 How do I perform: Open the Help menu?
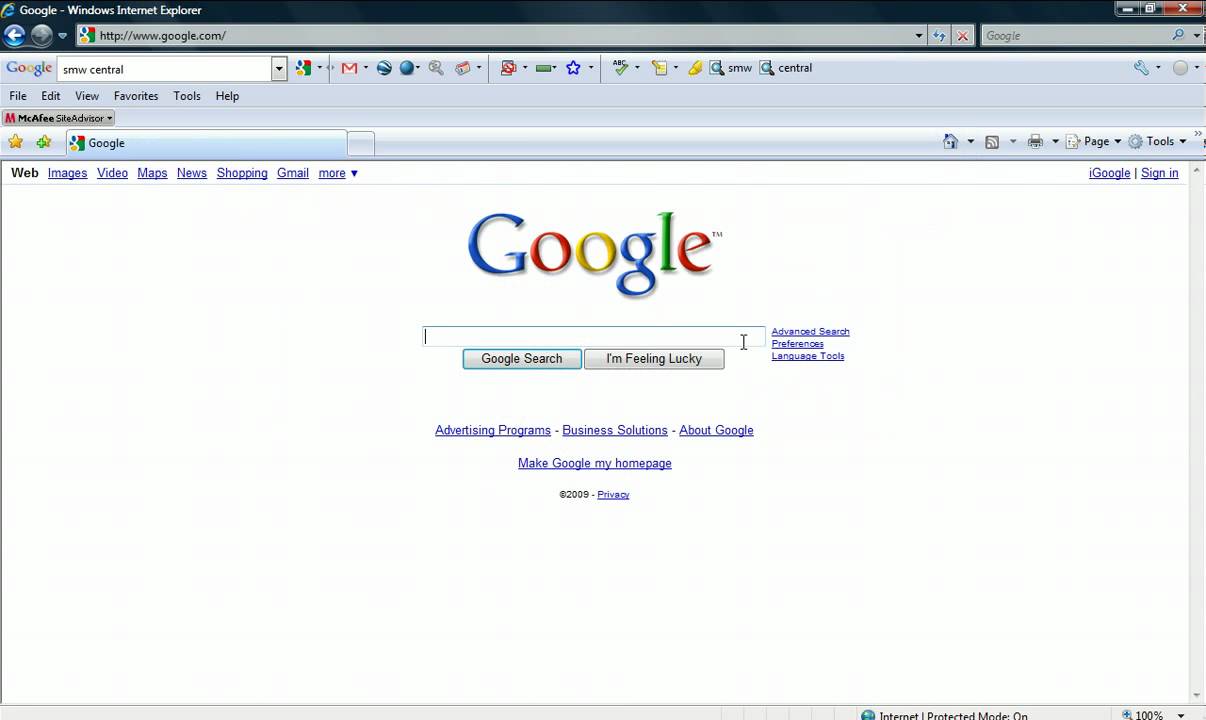pos(227,96)
